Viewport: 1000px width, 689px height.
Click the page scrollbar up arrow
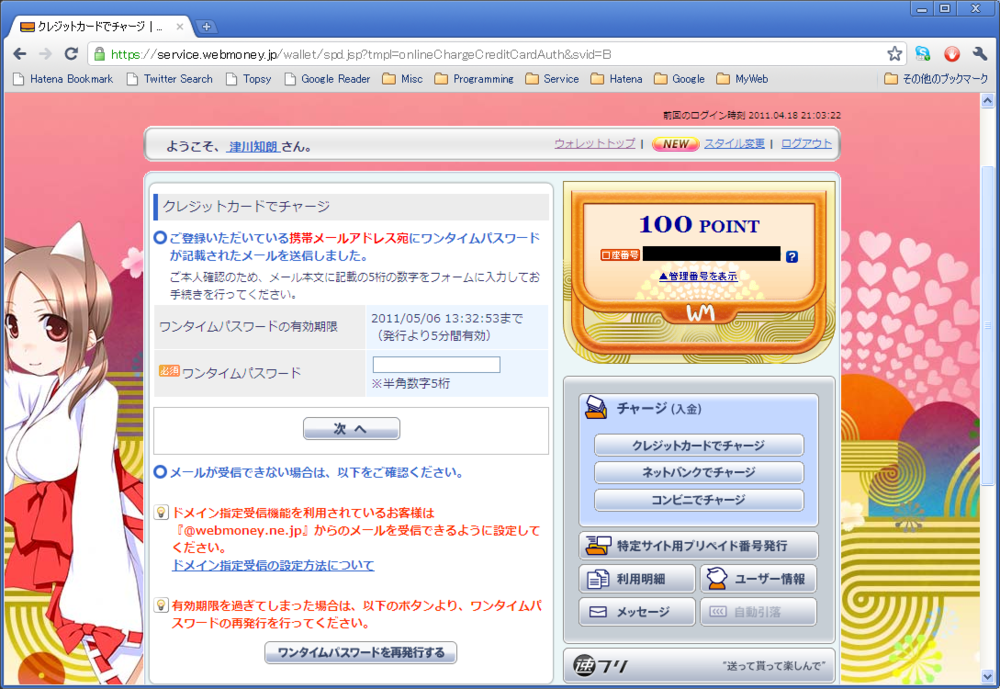tap(987, 101)
